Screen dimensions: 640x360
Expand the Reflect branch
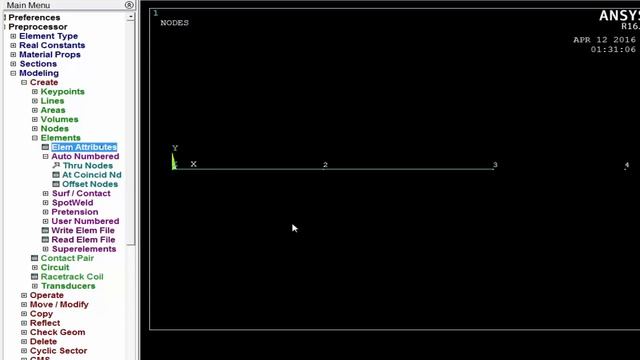[x=24, y=323]
